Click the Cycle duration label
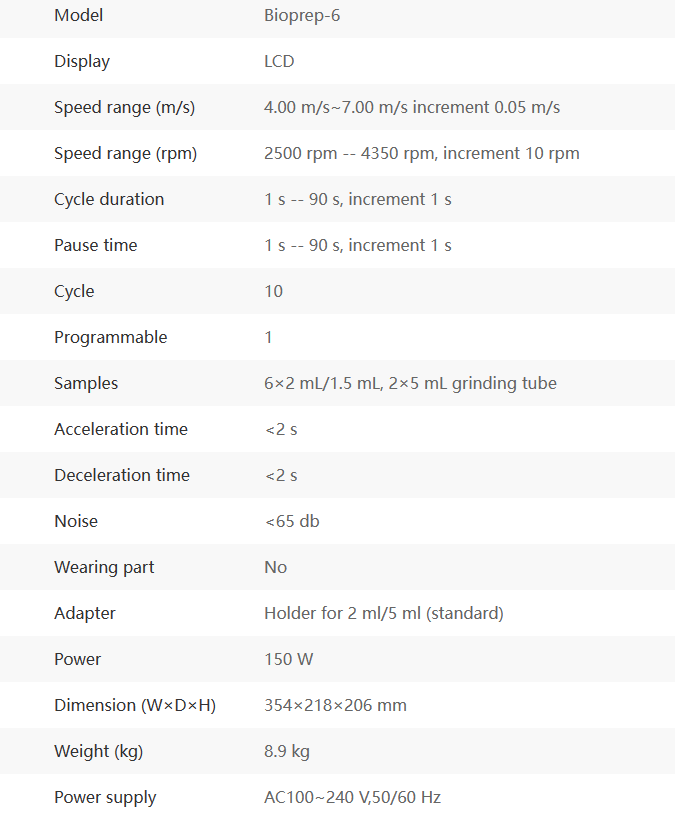675x816 pixels. tap(109, 199)
